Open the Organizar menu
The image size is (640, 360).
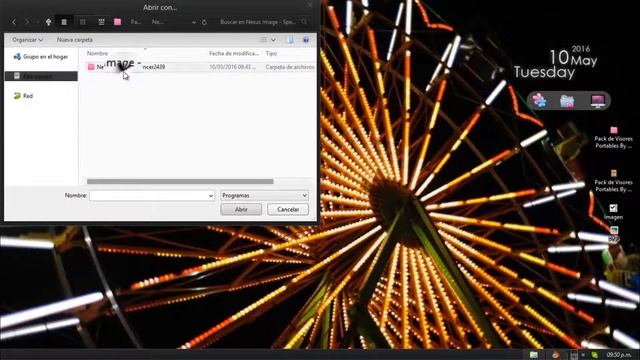[x=27, y=40]
